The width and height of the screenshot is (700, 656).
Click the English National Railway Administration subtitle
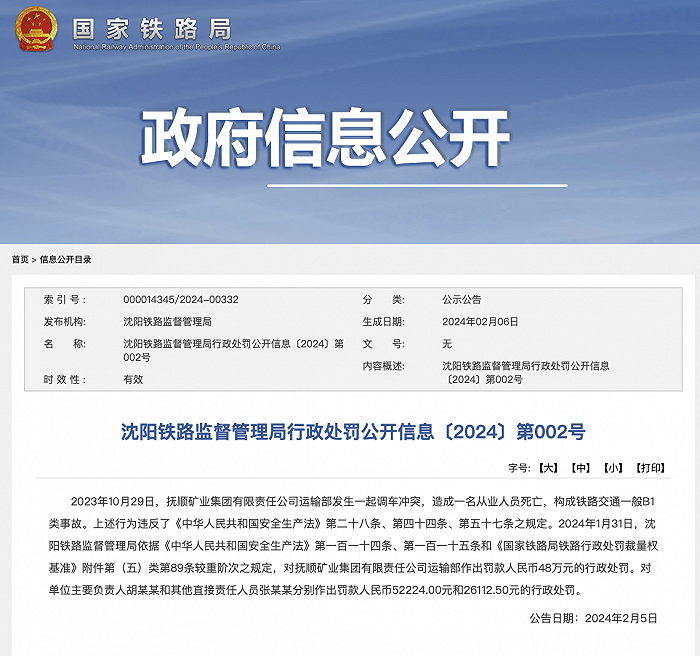tap(176, 47)
